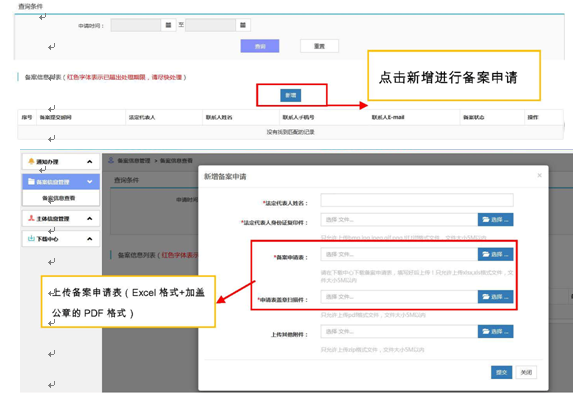This screenshot has height=395, width=582.
Task: Click the 备案申请表 file field
Action: click(x=399, y=254)
